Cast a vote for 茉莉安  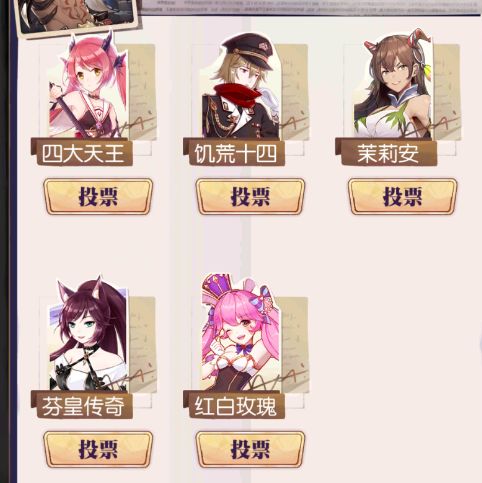403,196
